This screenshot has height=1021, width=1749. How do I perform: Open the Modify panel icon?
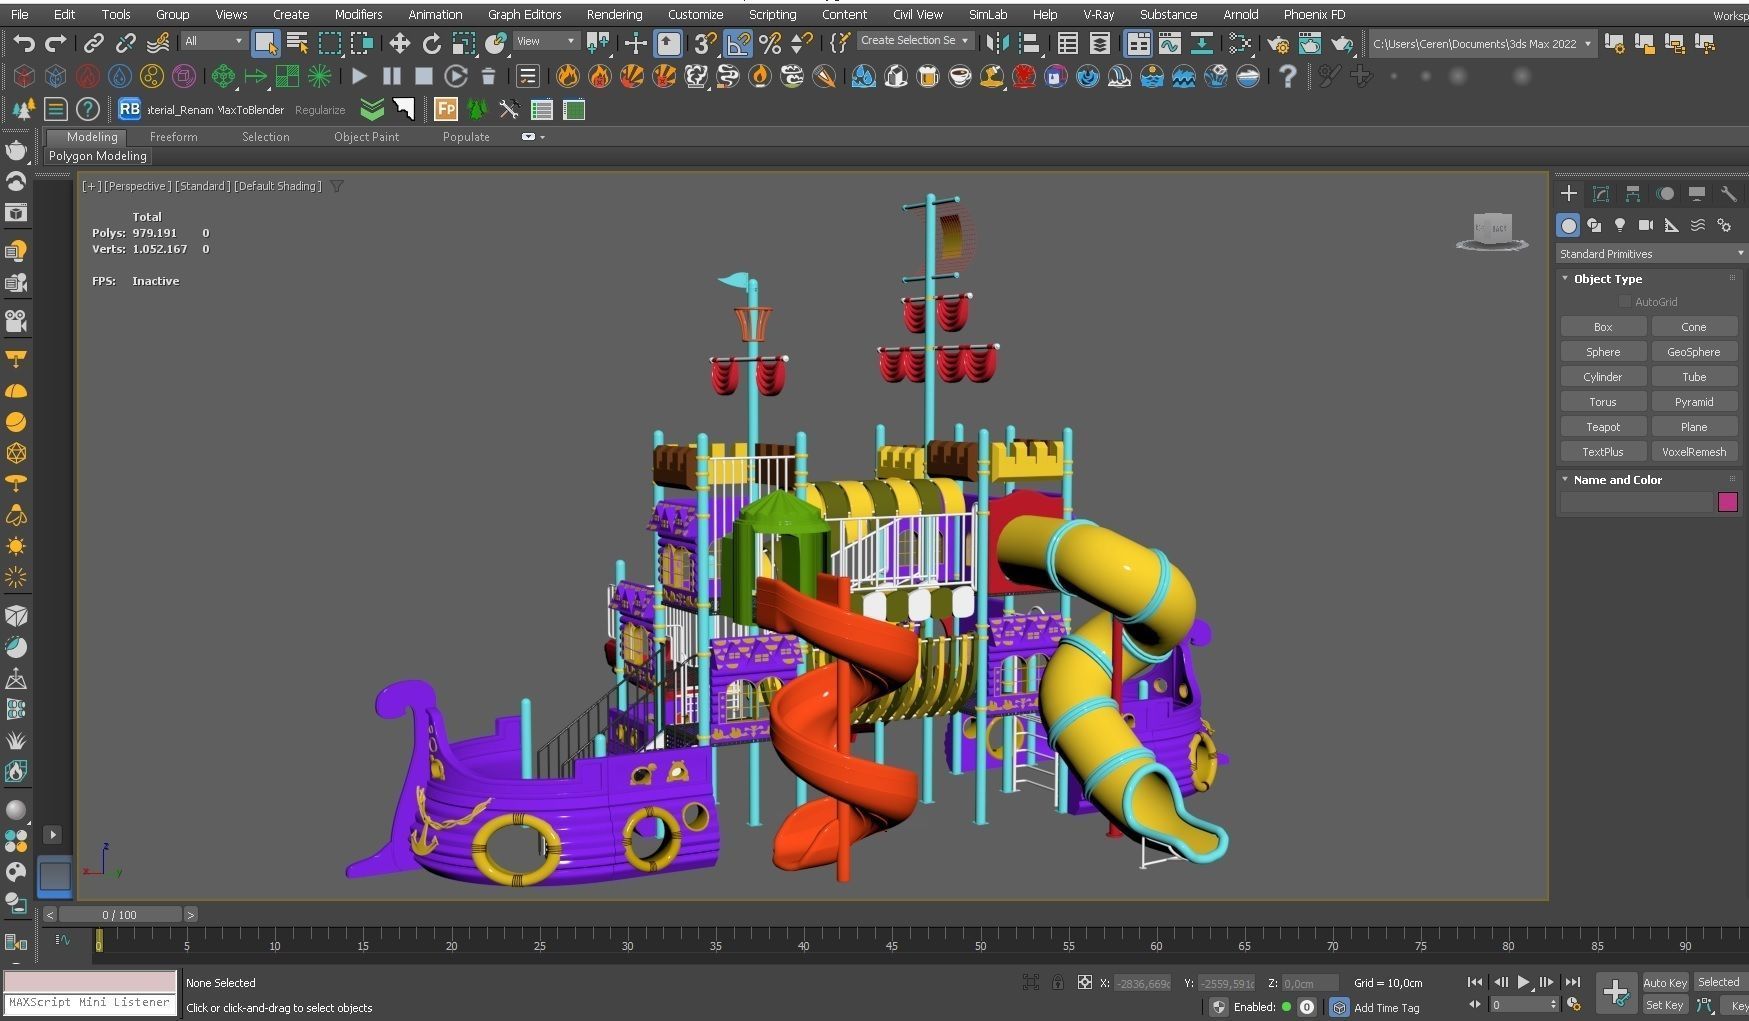point(1600,193)
